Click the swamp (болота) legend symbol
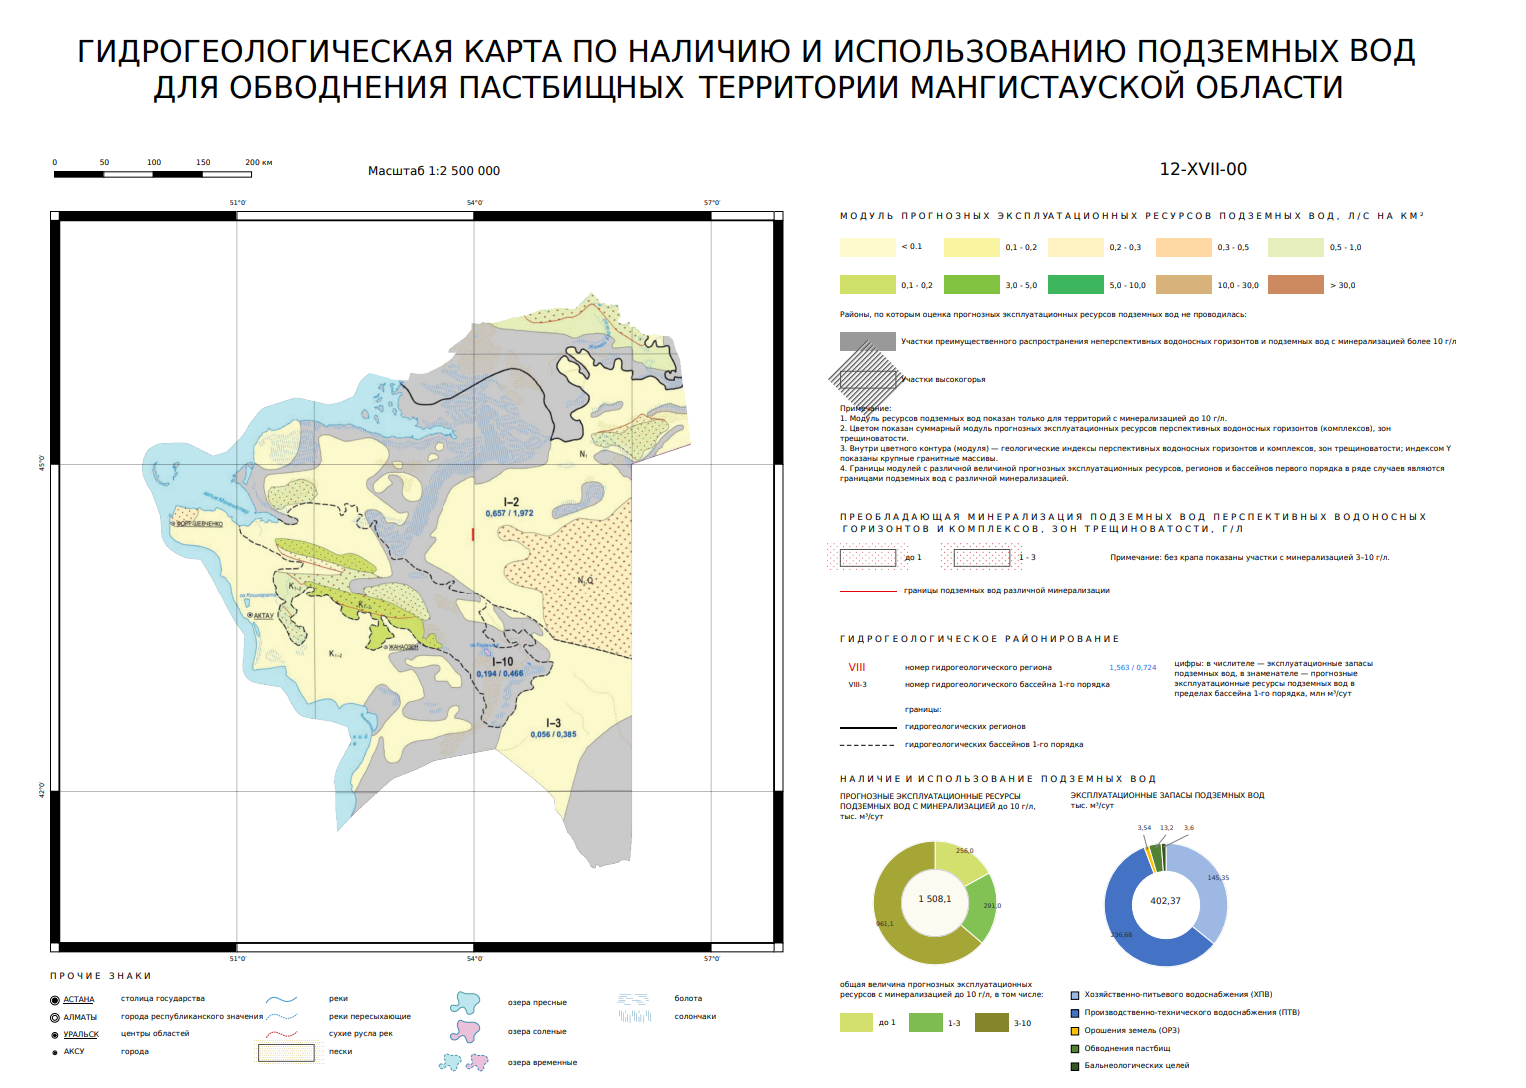Viewport: 1526px width, 1088px height. [x=634, y=998]
